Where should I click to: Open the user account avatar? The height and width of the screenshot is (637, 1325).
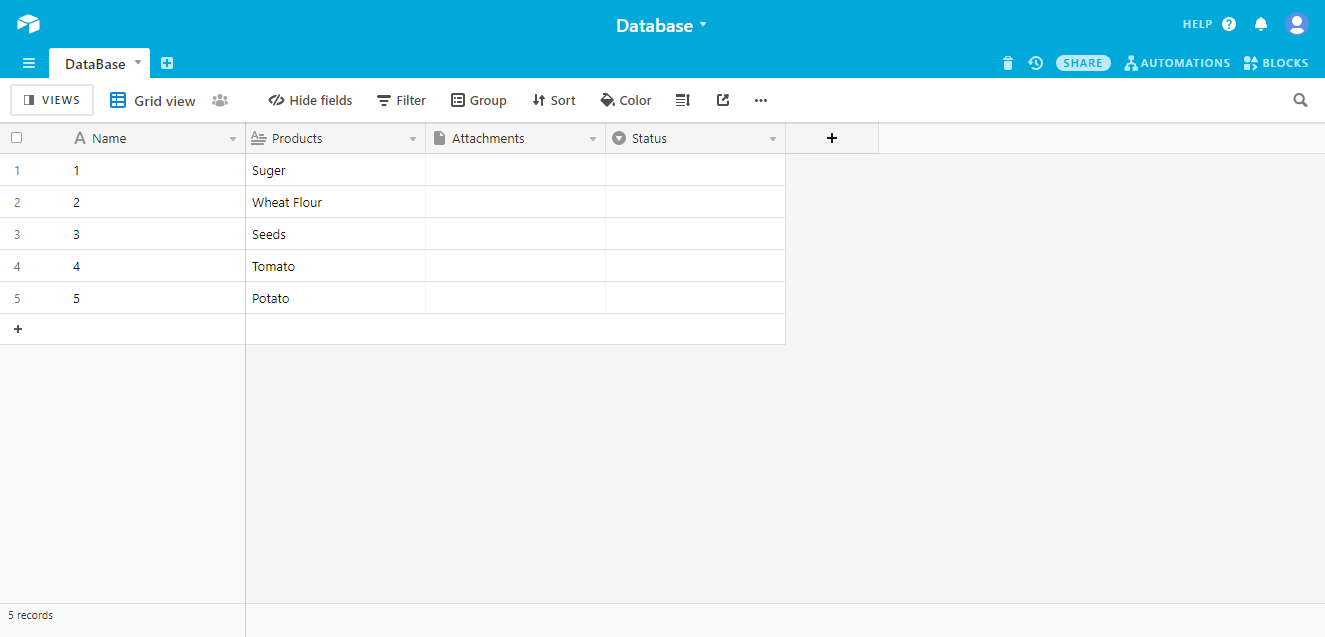1297,24
